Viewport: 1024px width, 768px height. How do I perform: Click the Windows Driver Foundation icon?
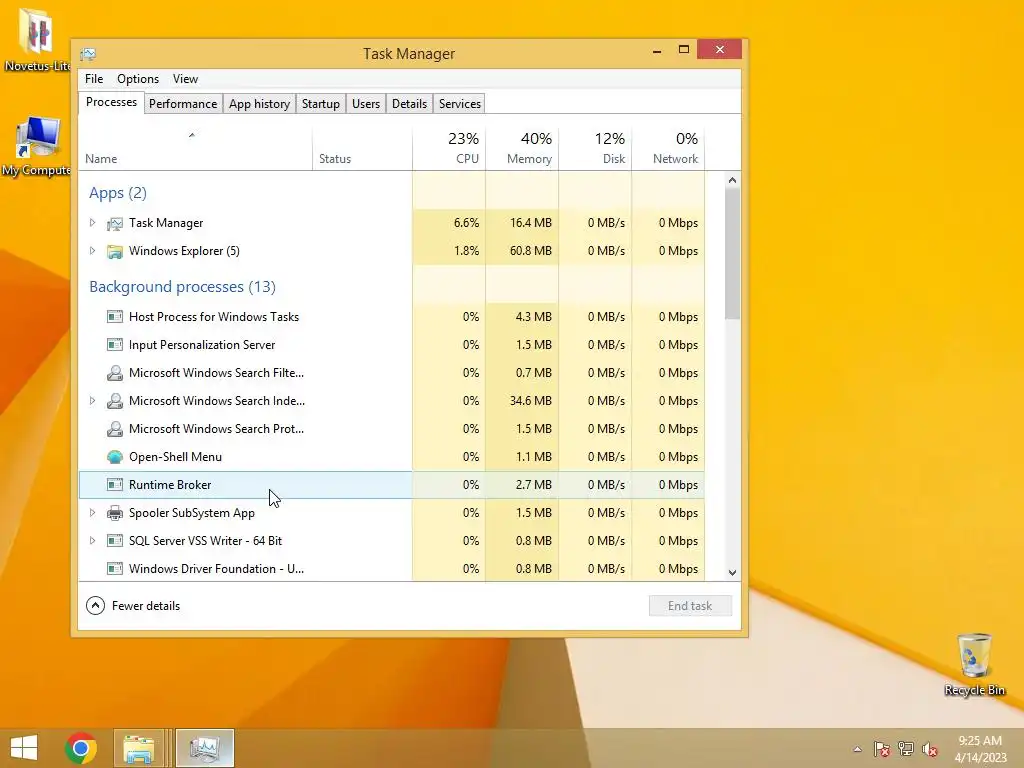point(115,569)
